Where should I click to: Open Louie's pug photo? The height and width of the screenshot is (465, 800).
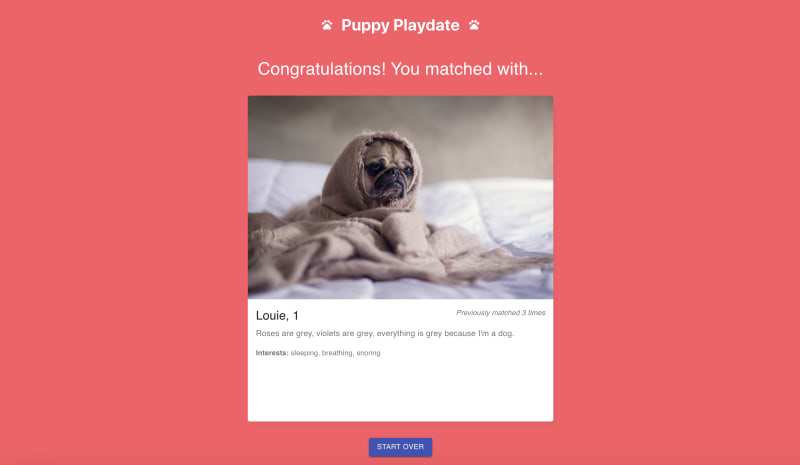[400, 197]
